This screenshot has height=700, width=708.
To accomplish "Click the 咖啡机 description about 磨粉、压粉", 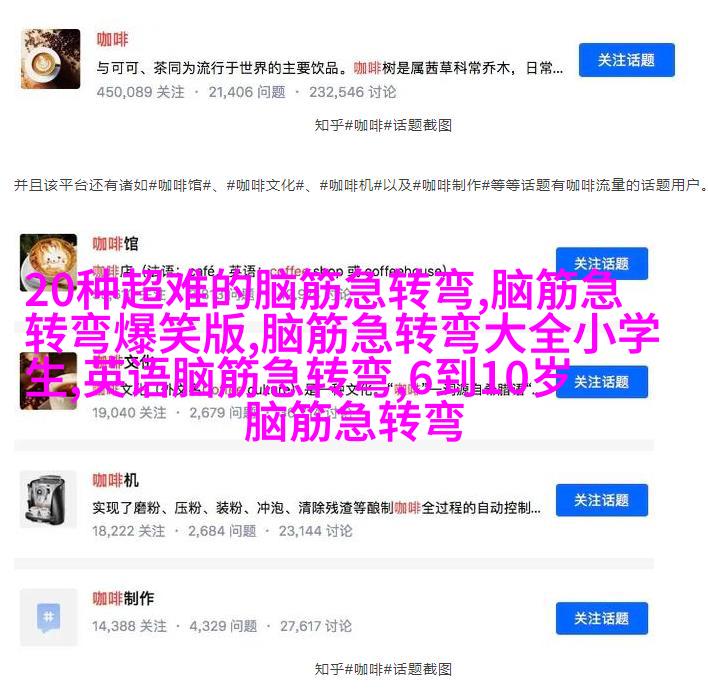I will (317, 508).
